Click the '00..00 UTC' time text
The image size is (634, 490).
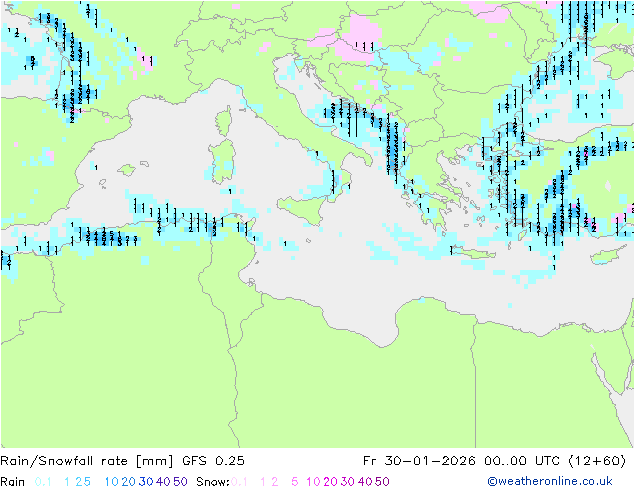point(521,461)
